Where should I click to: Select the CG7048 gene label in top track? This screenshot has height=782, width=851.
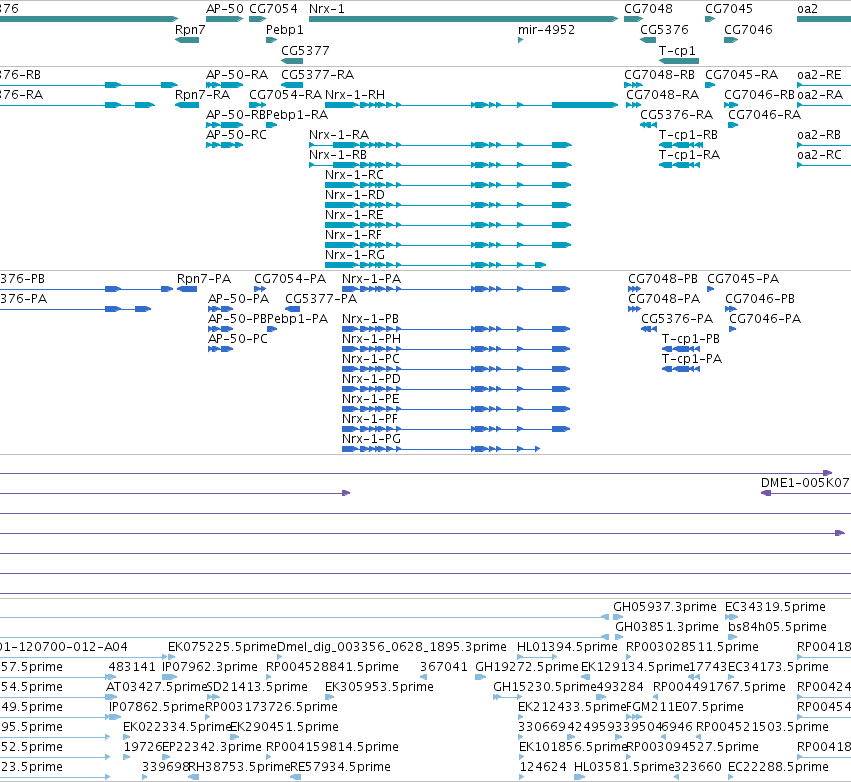tap(648, 9)
